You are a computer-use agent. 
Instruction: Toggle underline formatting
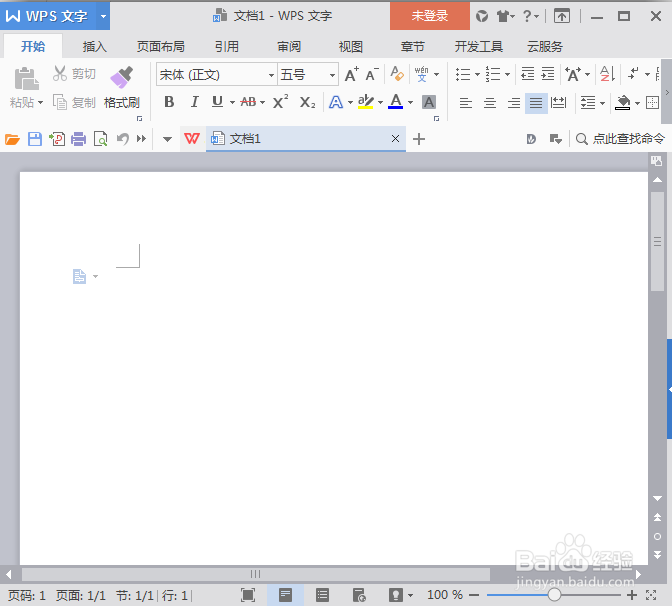click(218, 102)
